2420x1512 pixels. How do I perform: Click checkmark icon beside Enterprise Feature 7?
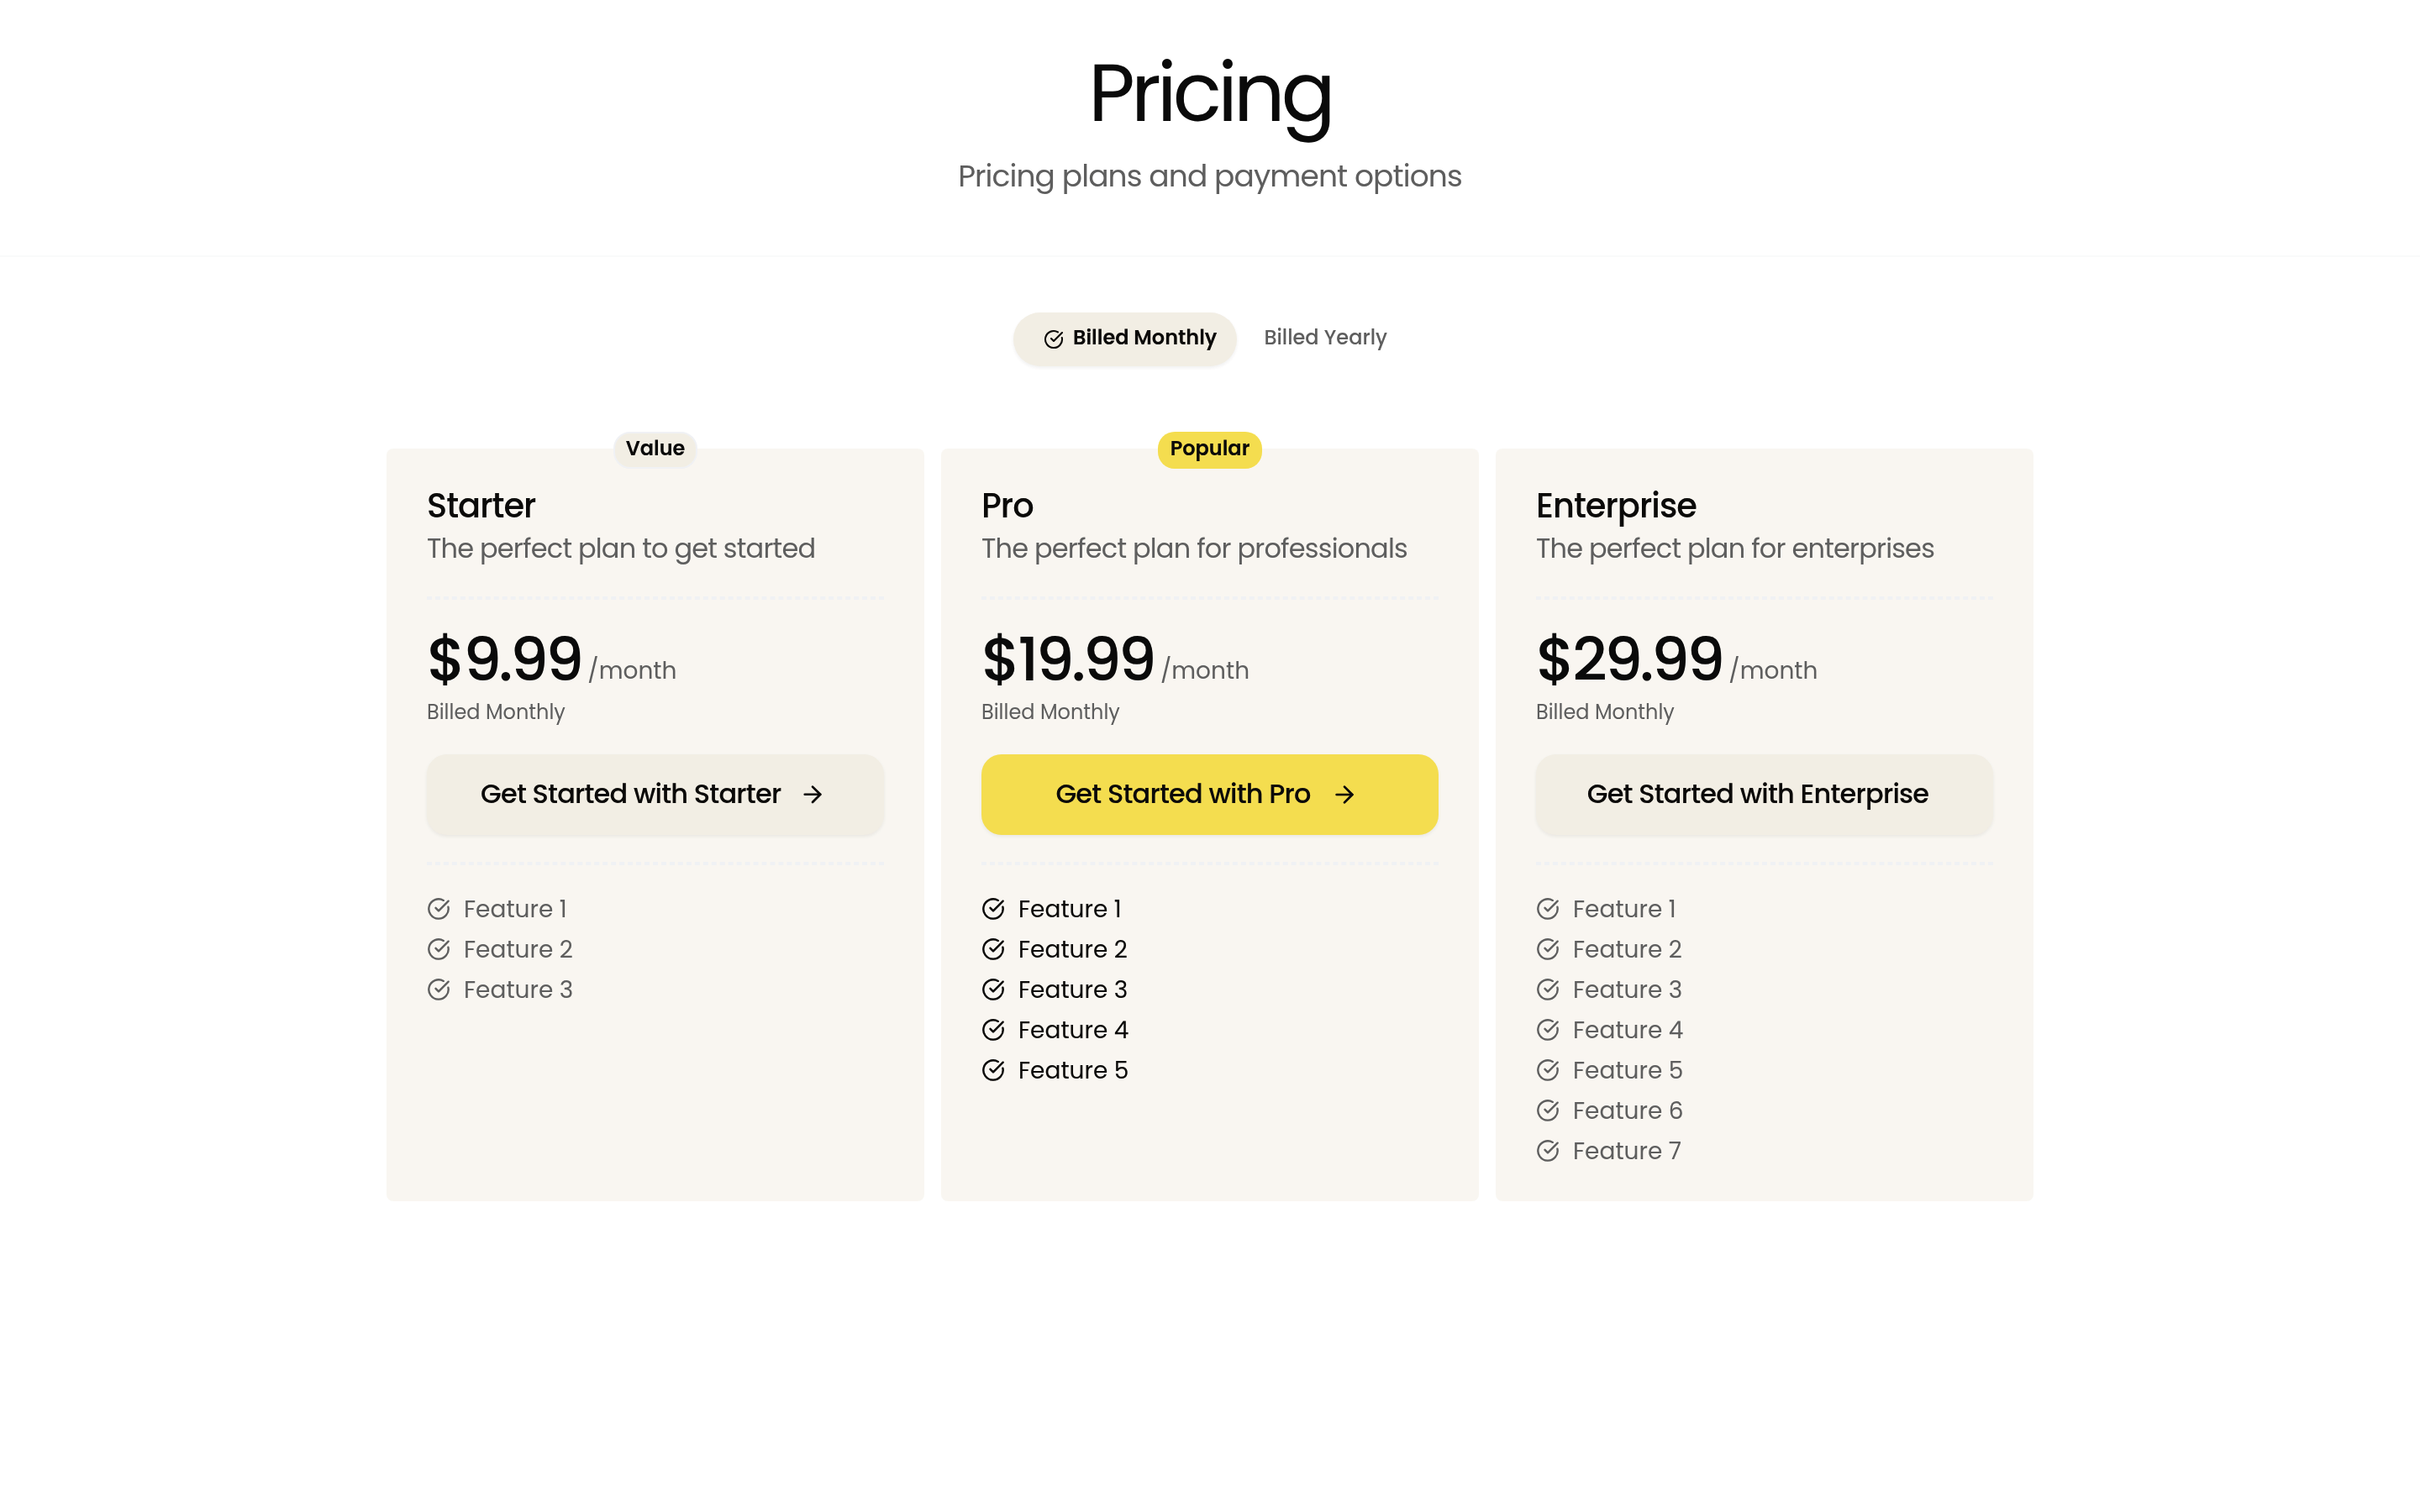tap(1547, 1151)
